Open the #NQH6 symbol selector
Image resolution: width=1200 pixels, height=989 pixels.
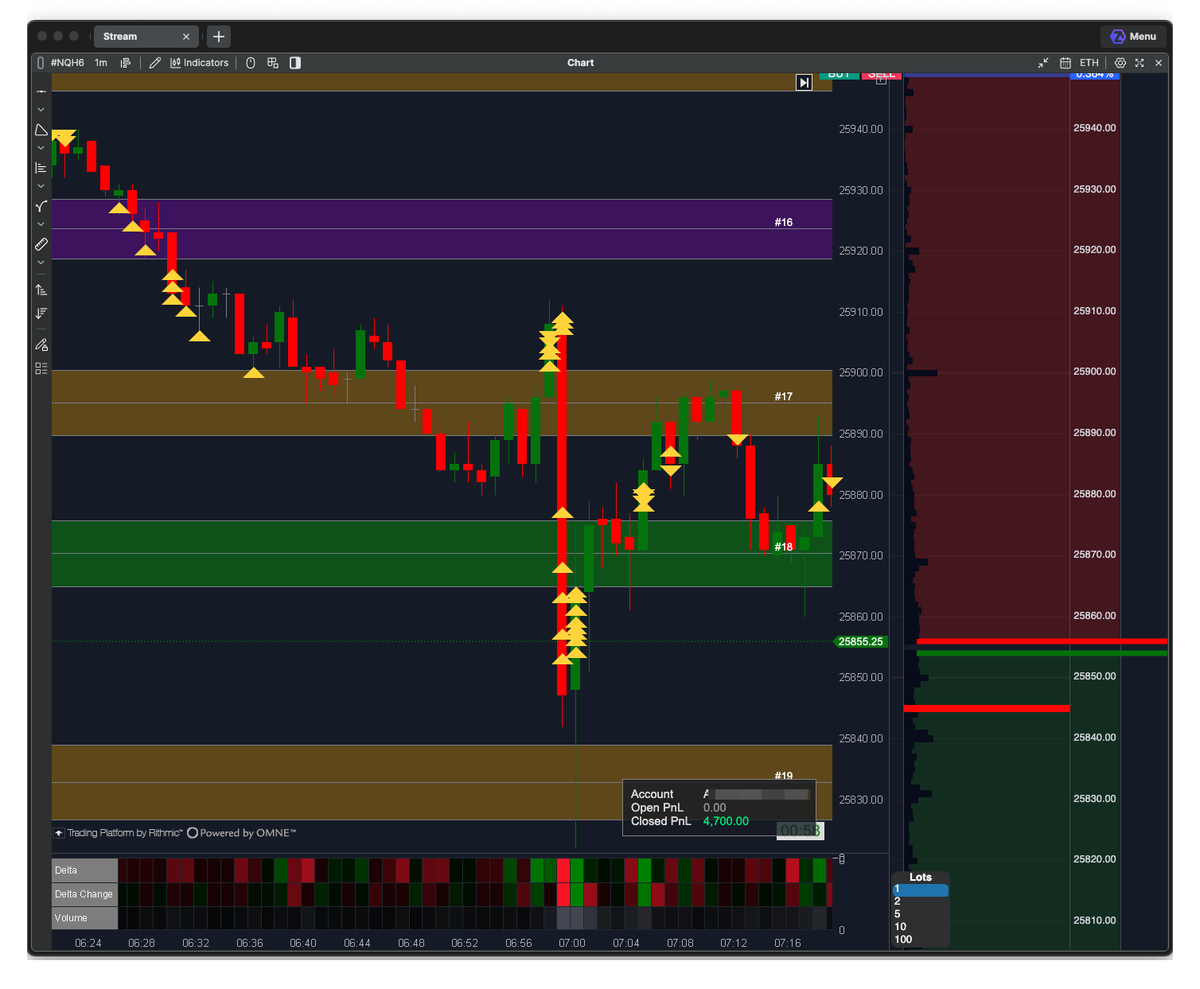coord(68,63)
